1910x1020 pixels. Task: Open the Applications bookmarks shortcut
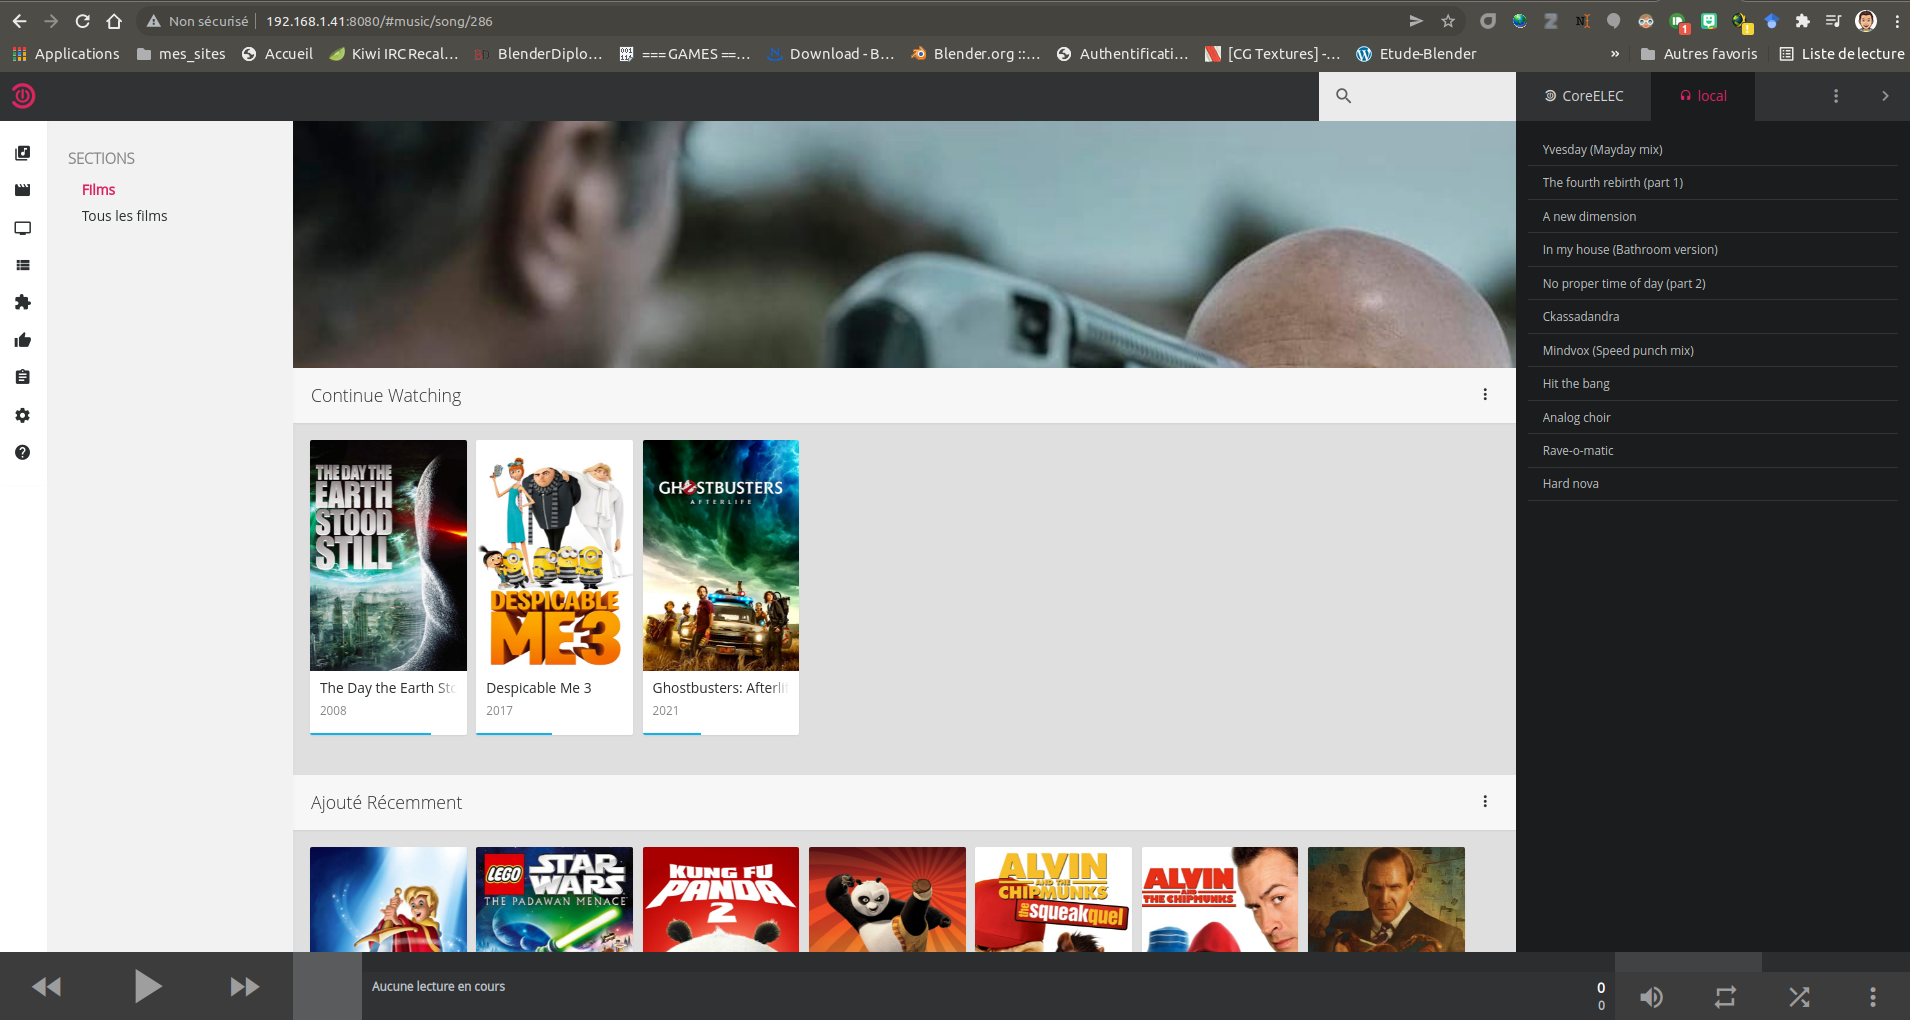point(66,54)
